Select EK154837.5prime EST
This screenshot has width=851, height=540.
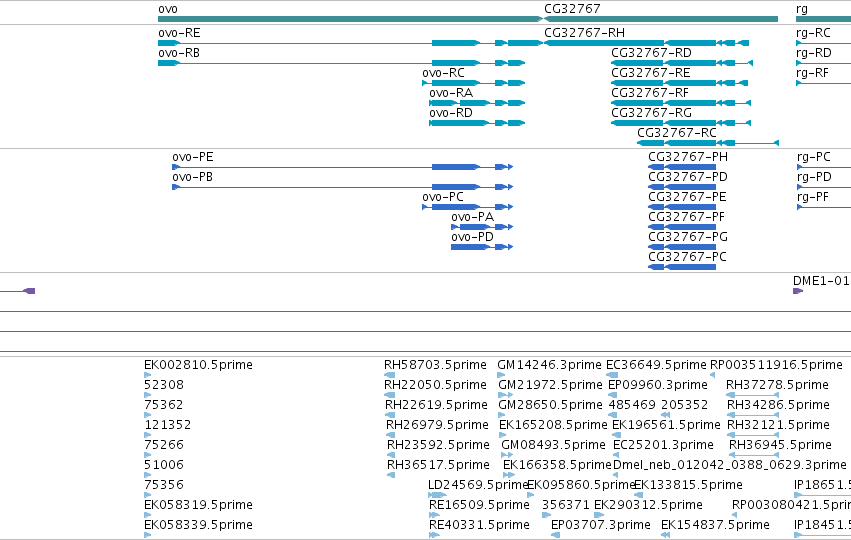(665, 535)
